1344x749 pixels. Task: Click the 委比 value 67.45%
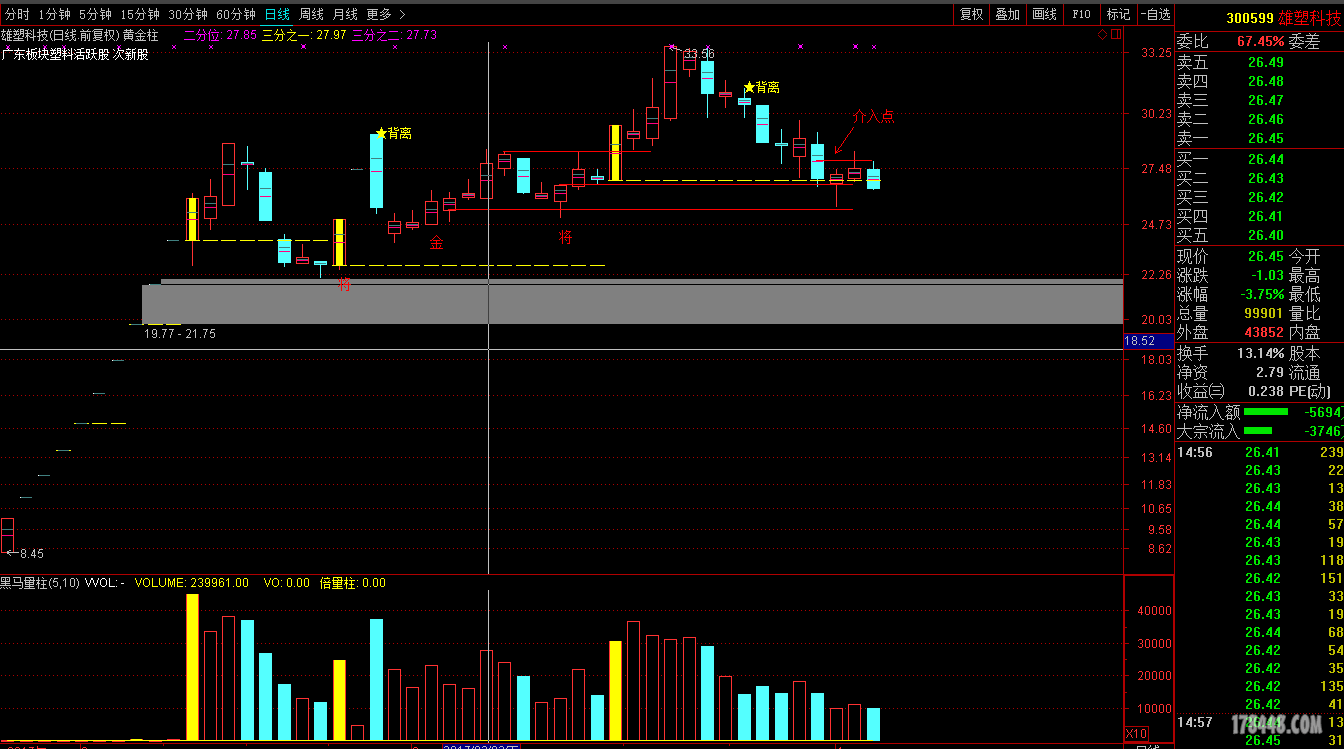(1260, 41)
